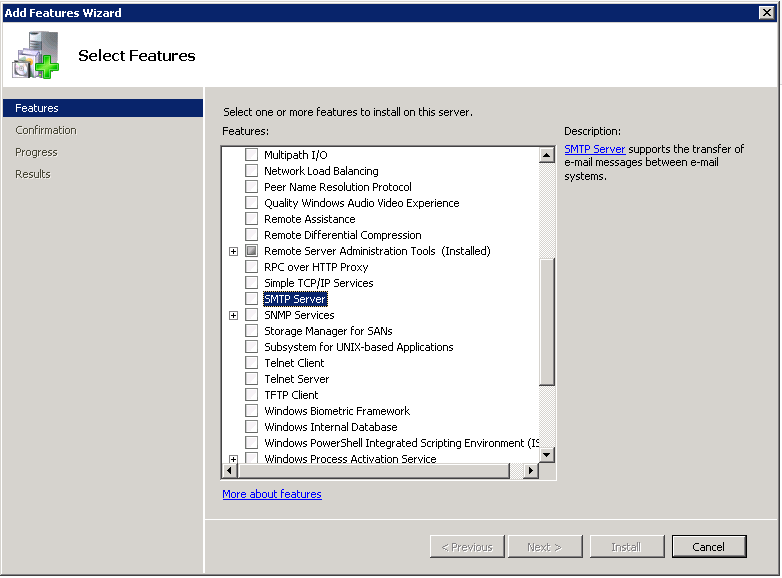This screenshot has width=782, height=578.
Task: Tick the Network Load Balancing checkbox
Action: (x=252, y=171)
